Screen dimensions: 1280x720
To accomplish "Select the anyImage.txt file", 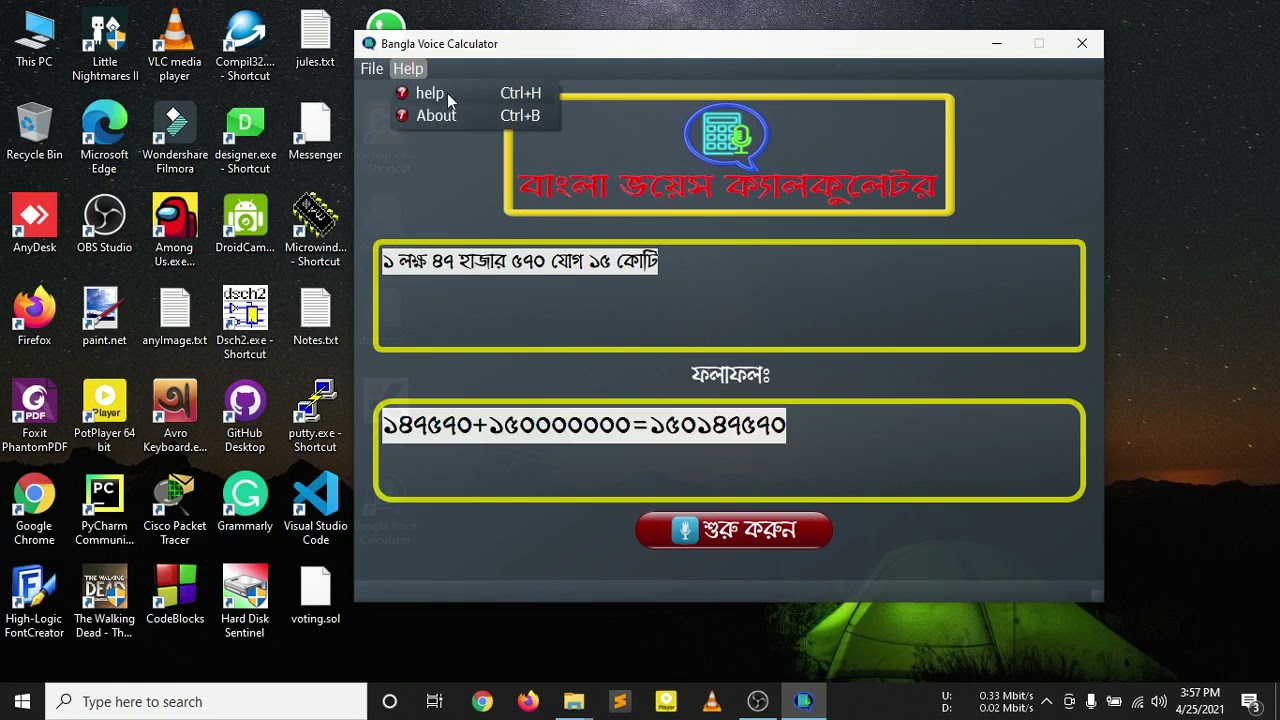I will coord(175,318).
